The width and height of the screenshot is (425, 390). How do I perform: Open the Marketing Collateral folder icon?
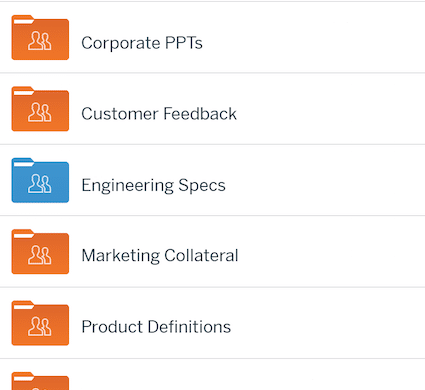[40, 252]
